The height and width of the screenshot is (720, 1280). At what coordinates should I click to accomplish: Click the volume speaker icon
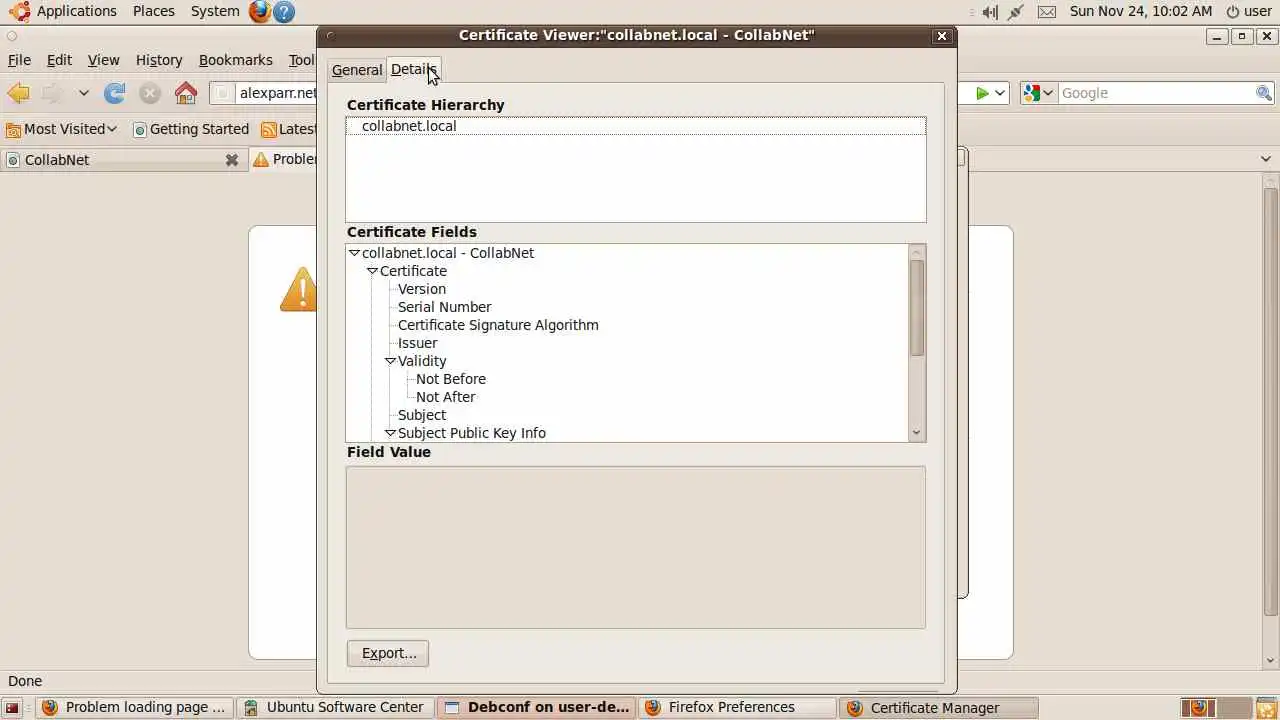(989, 11)
